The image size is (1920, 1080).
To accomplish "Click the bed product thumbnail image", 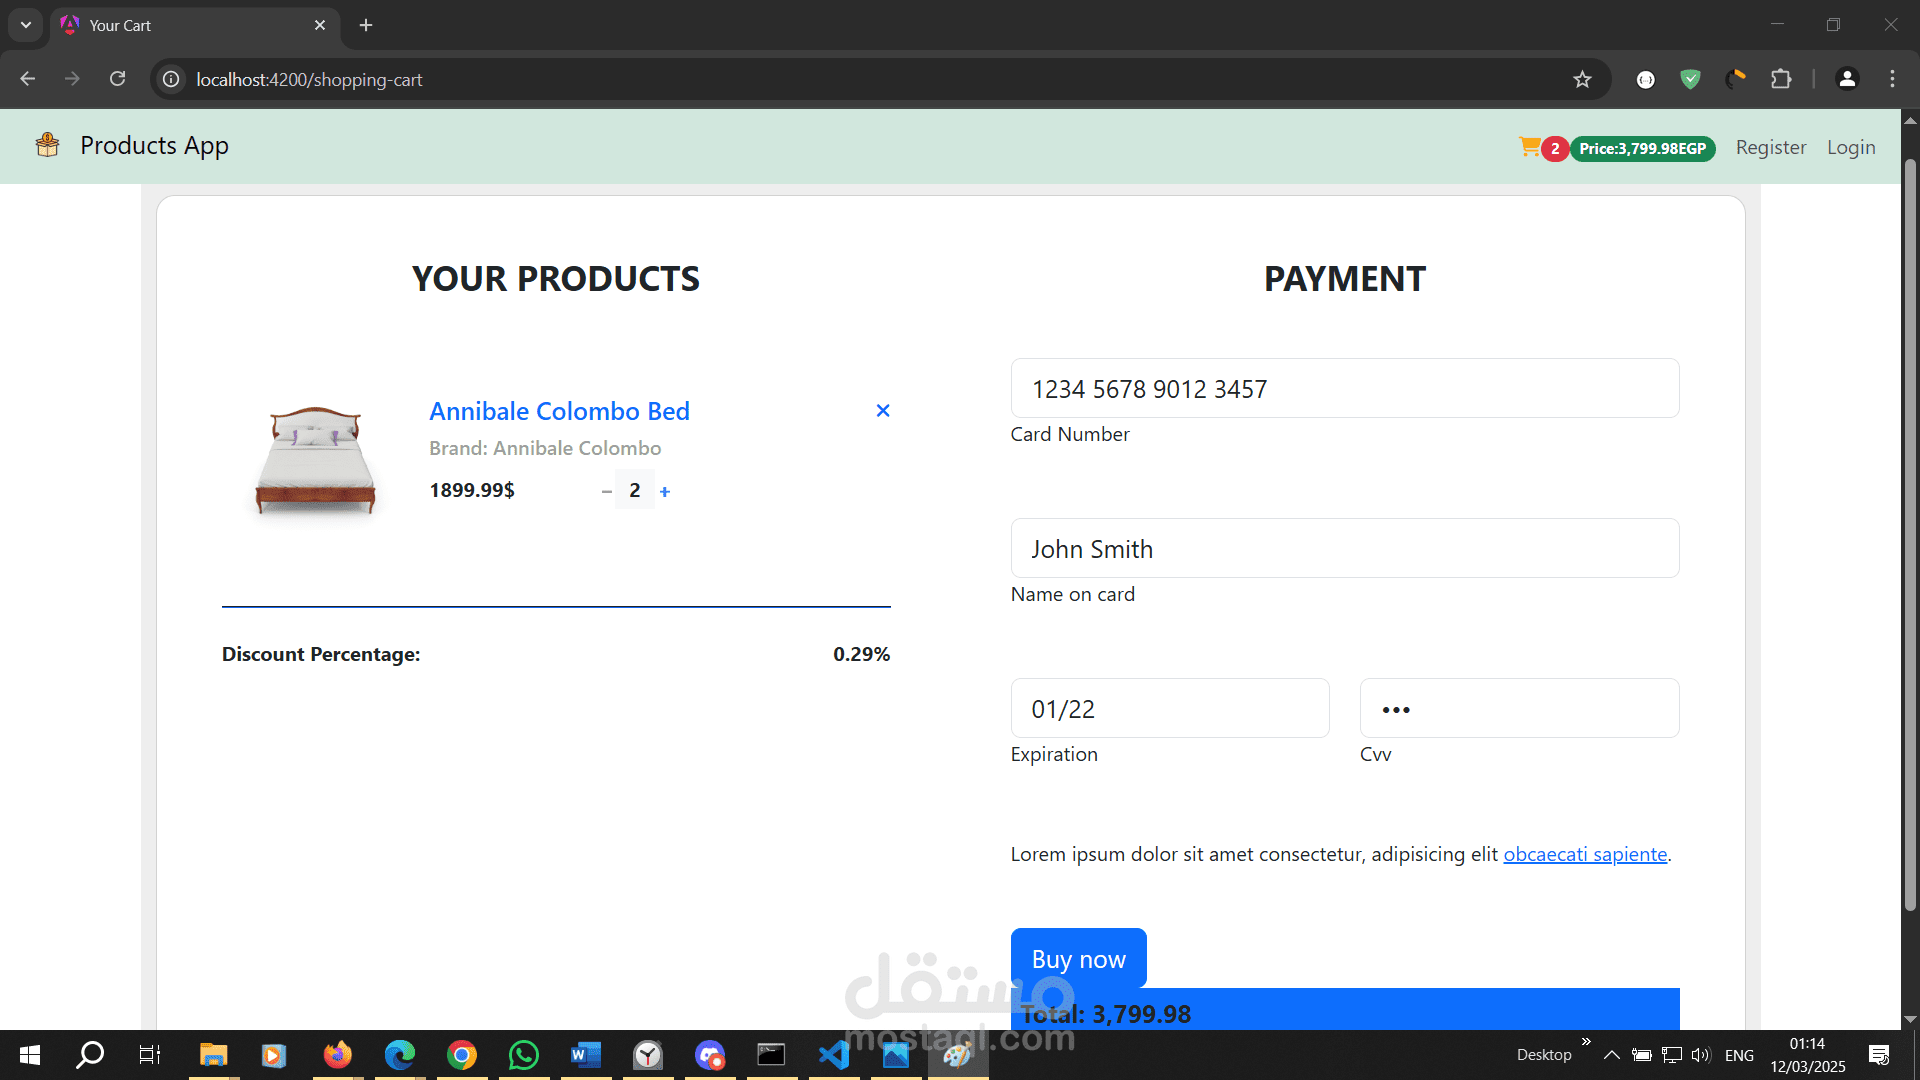I will pyautogui.click(x=315, y=460).
